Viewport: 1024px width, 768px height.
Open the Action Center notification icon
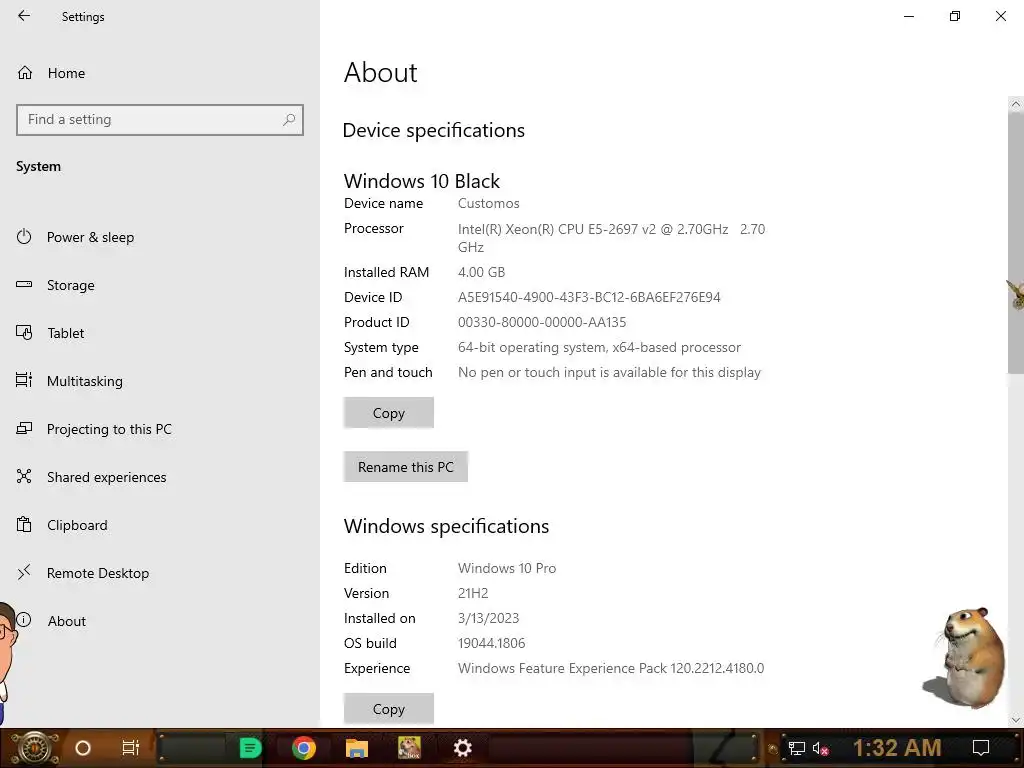coord(981,748)
